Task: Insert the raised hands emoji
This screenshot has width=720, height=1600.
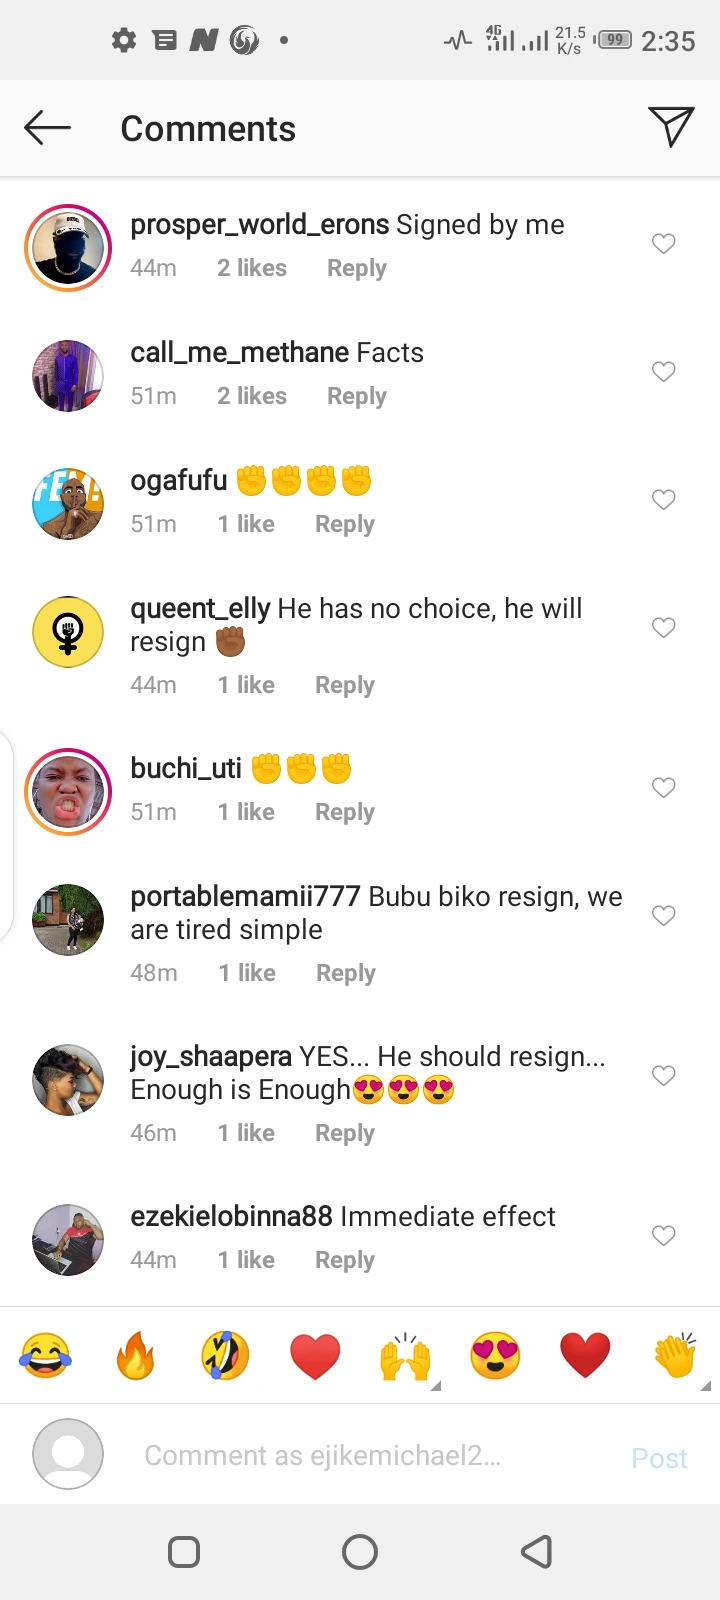Action: coord(405,1356)
